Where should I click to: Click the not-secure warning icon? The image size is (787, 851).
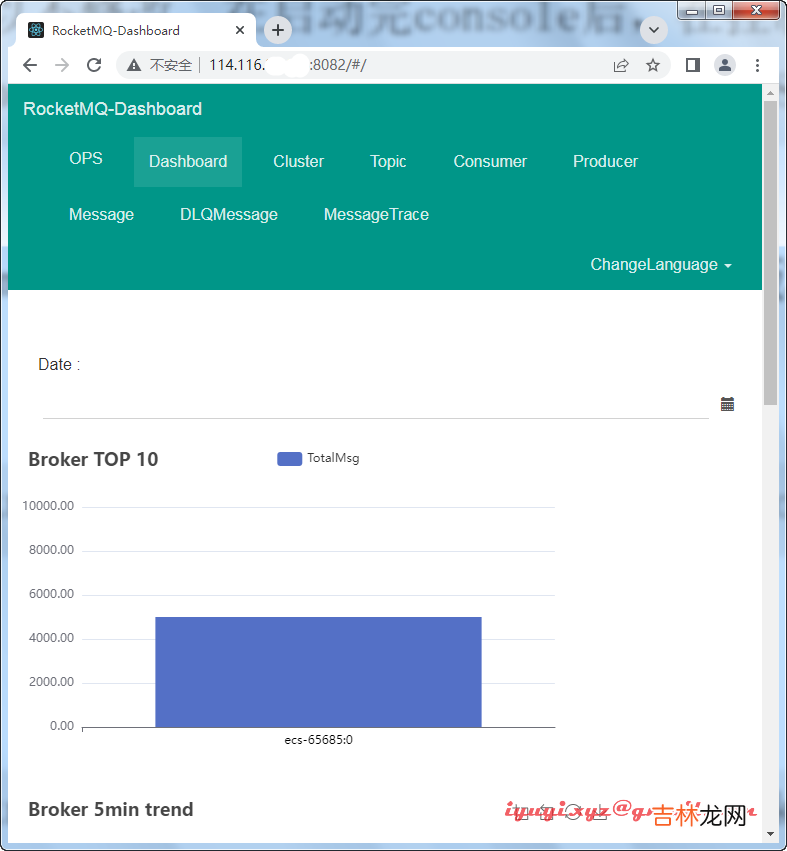pos(134,65)
